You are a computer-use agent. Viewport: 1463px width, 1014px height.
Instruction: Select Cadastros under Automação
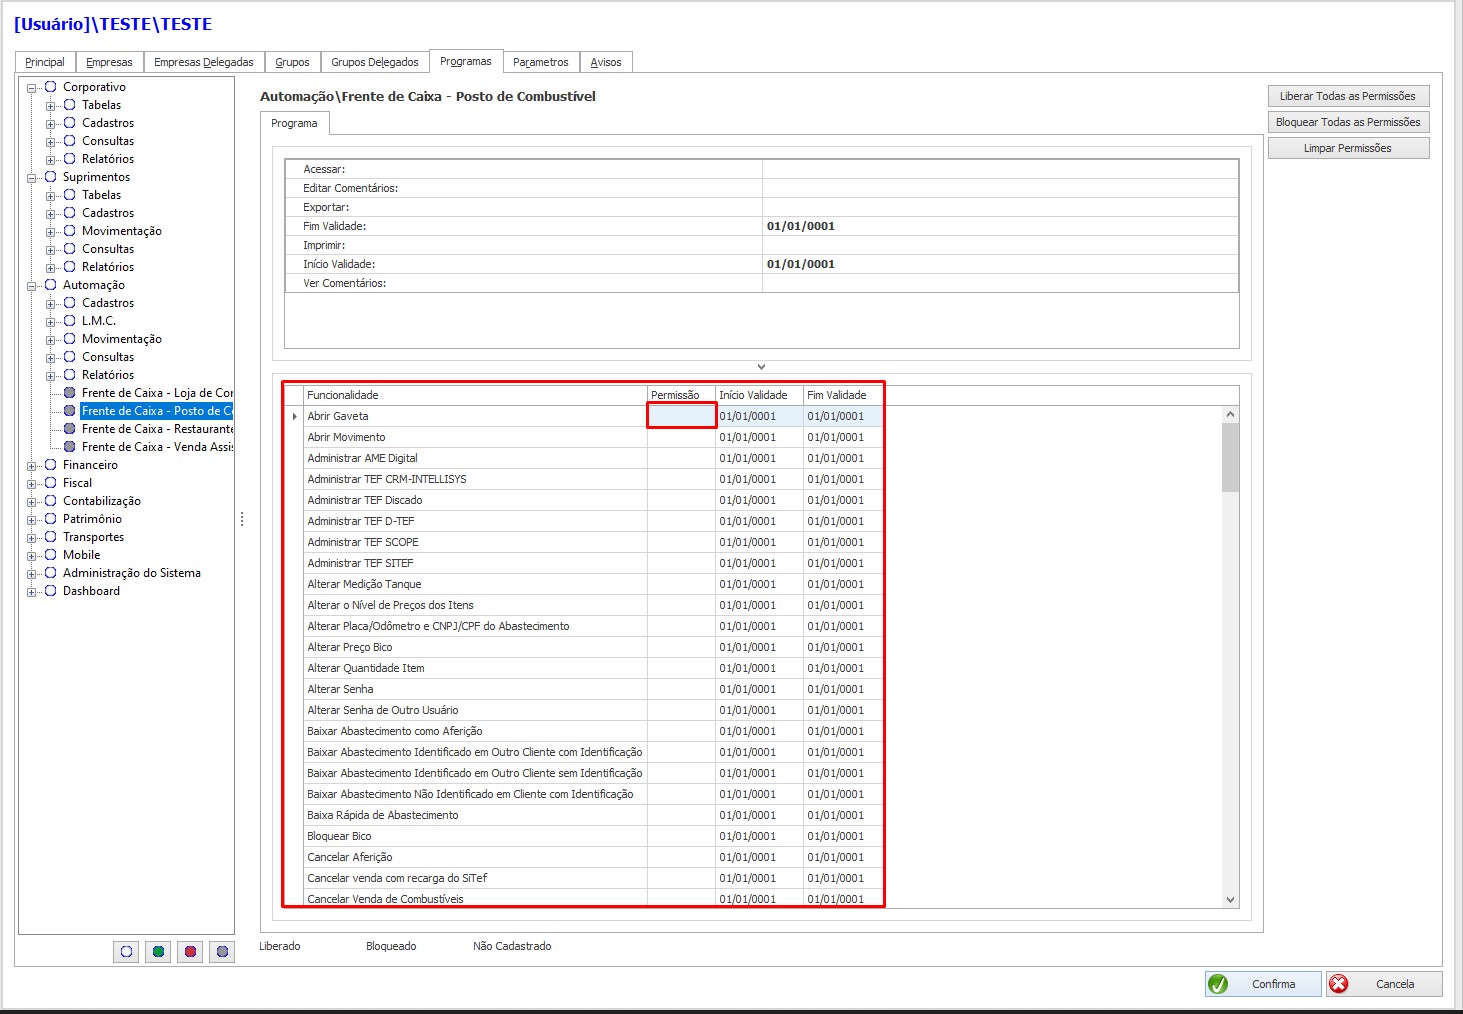click(x=108, y=303)
